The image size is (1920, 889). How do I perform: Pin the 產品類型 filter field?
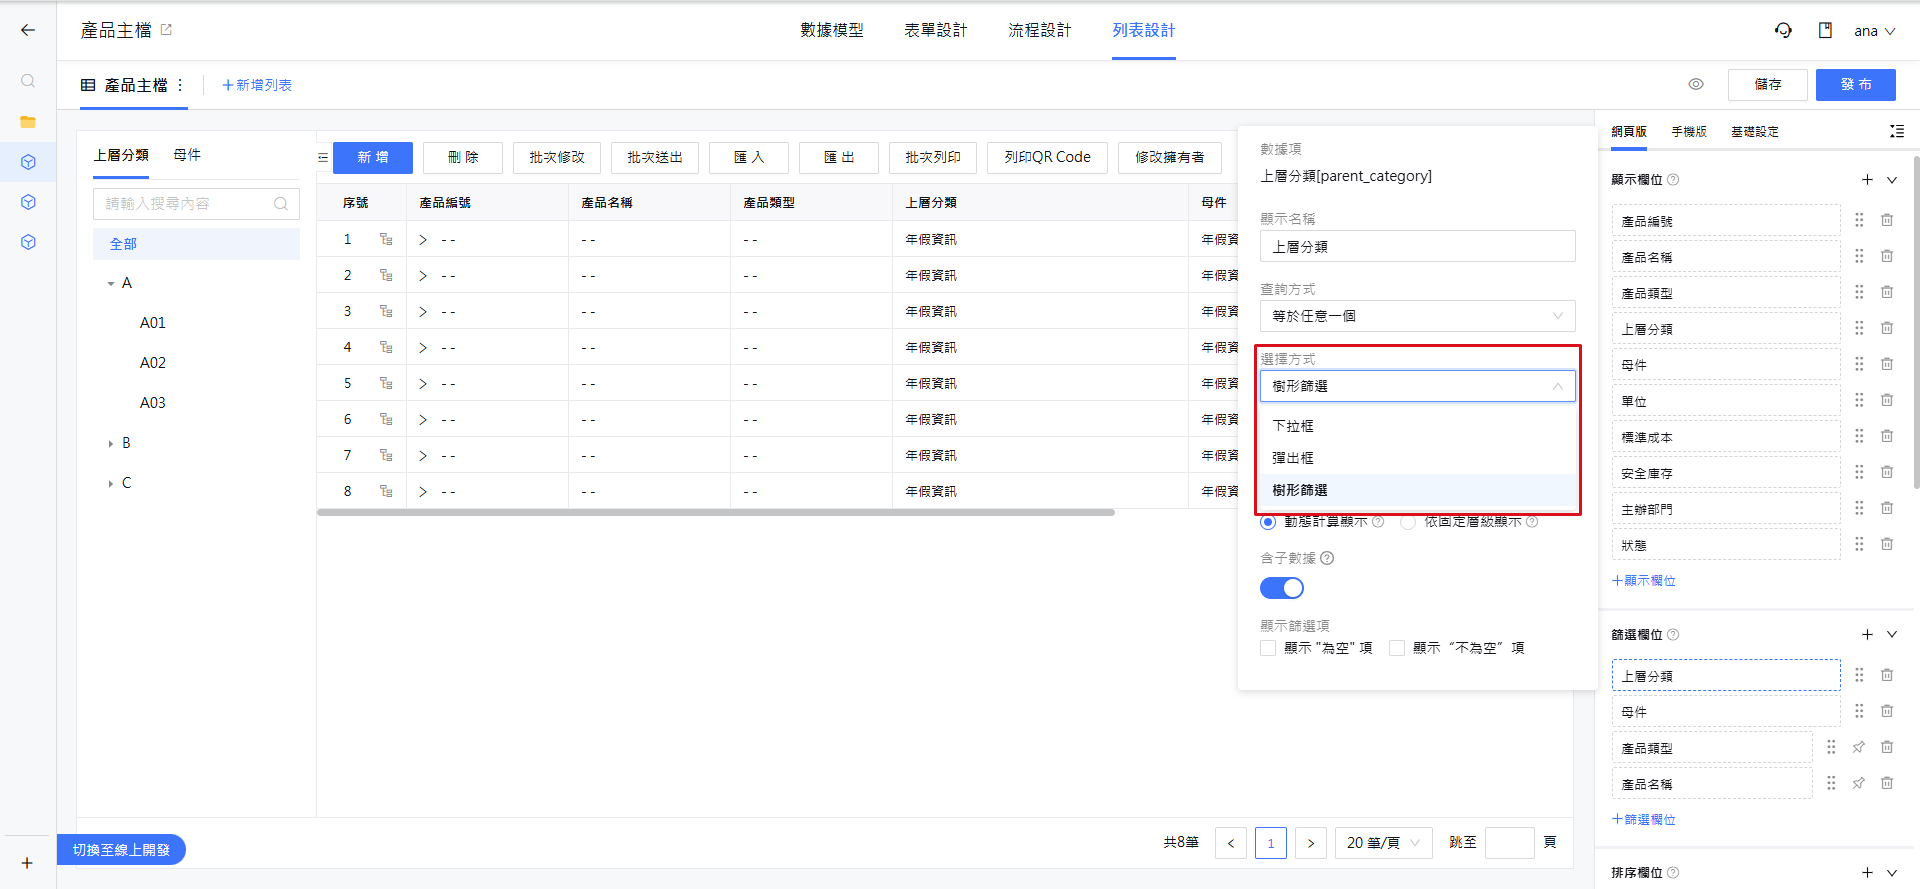pos(1859,747)
